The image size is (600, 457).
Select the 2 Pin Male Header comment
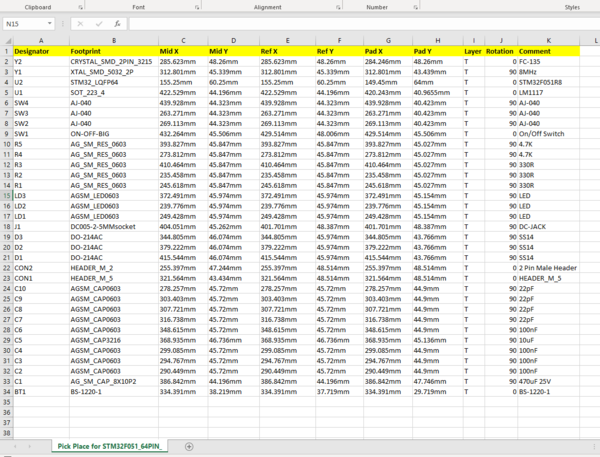548,268
